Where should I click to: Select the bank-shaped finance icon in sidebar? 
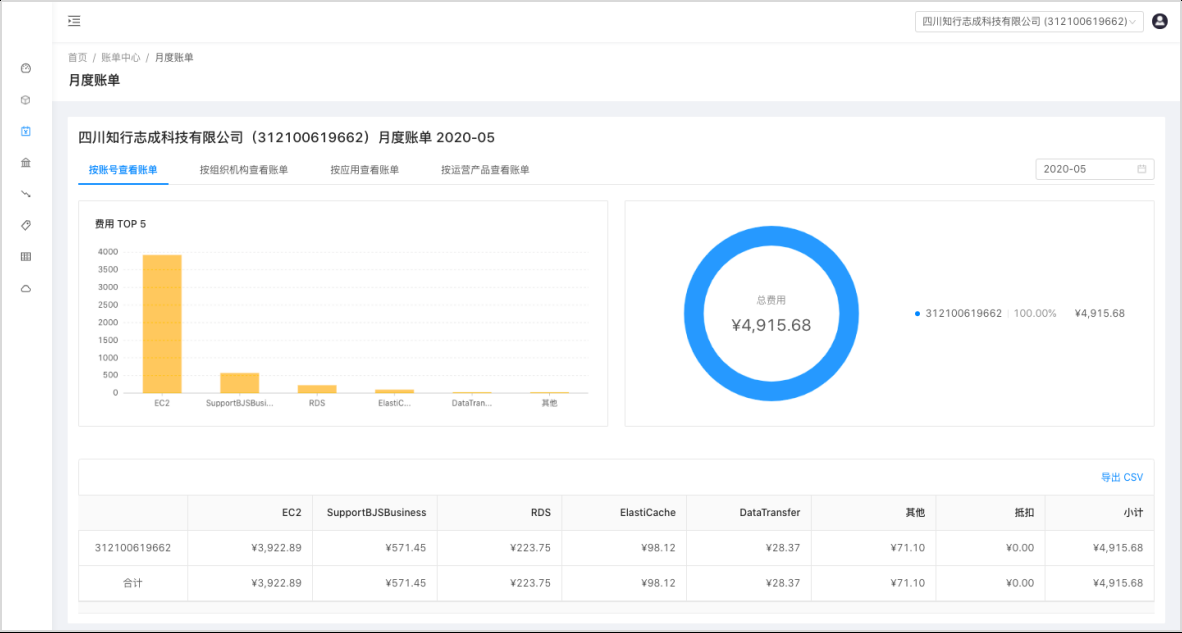point(25,163)
